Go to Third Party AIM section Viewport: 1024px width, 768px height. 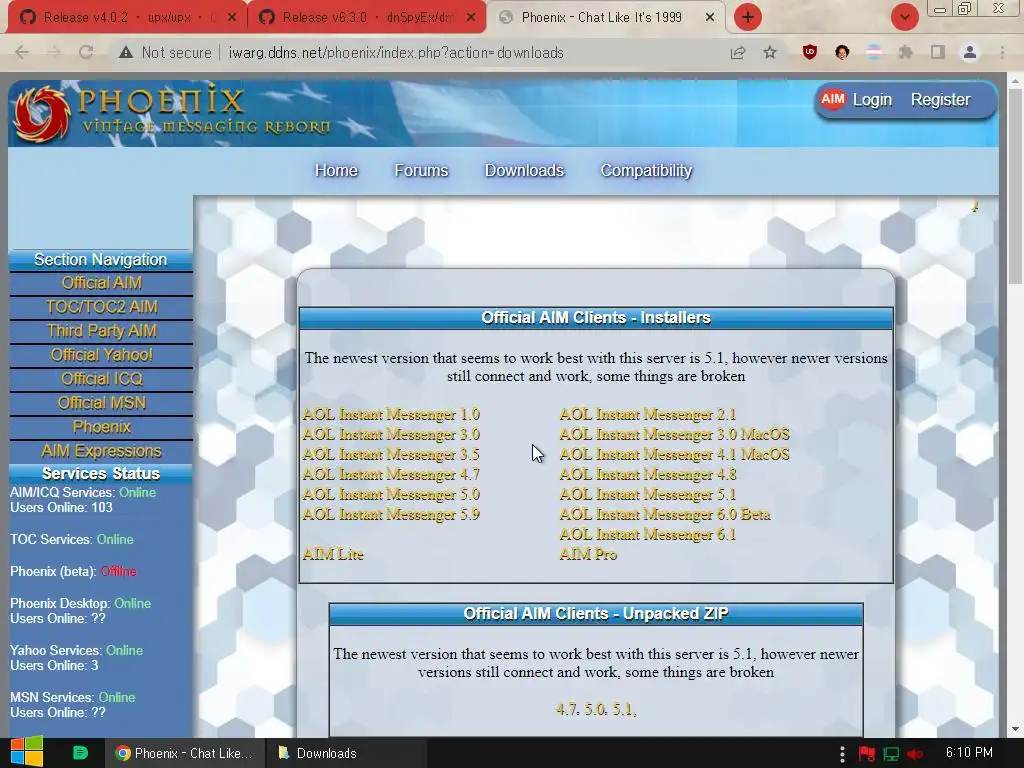(x=101, y=331)
